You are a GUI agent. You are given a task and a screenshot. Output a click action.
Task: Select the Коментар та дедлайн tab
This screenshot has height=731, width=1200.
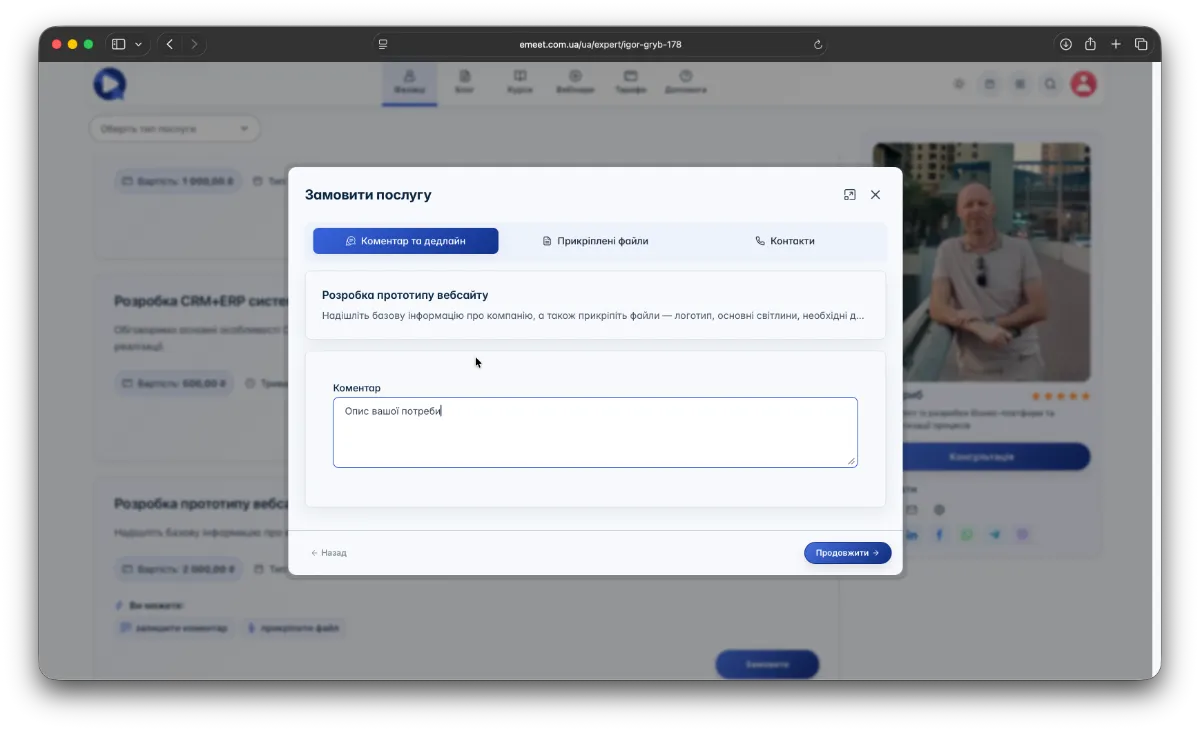pos(405,241)
